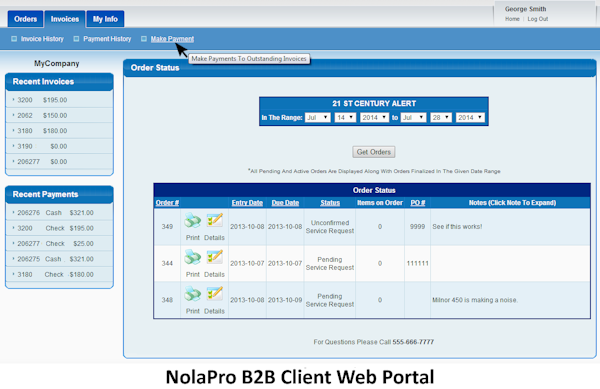This screenshot has height=389, width=600.
Task: Open recent invoice 3190 for $0.00
Action: [59, 146]
